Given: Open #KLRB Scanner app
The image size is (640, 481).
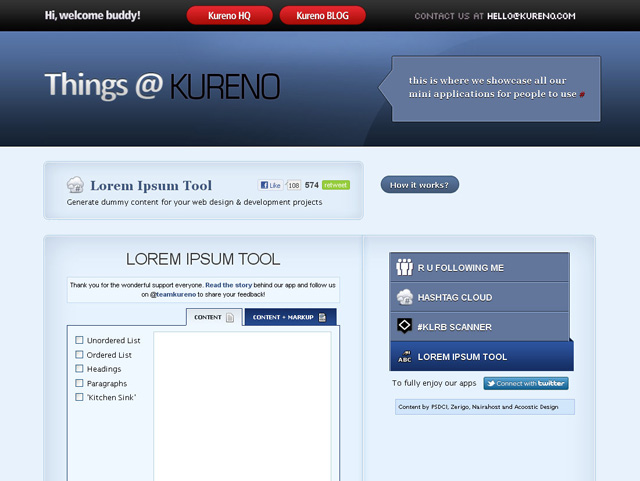Looking at the screenshot, I should (x=479, y=327).
